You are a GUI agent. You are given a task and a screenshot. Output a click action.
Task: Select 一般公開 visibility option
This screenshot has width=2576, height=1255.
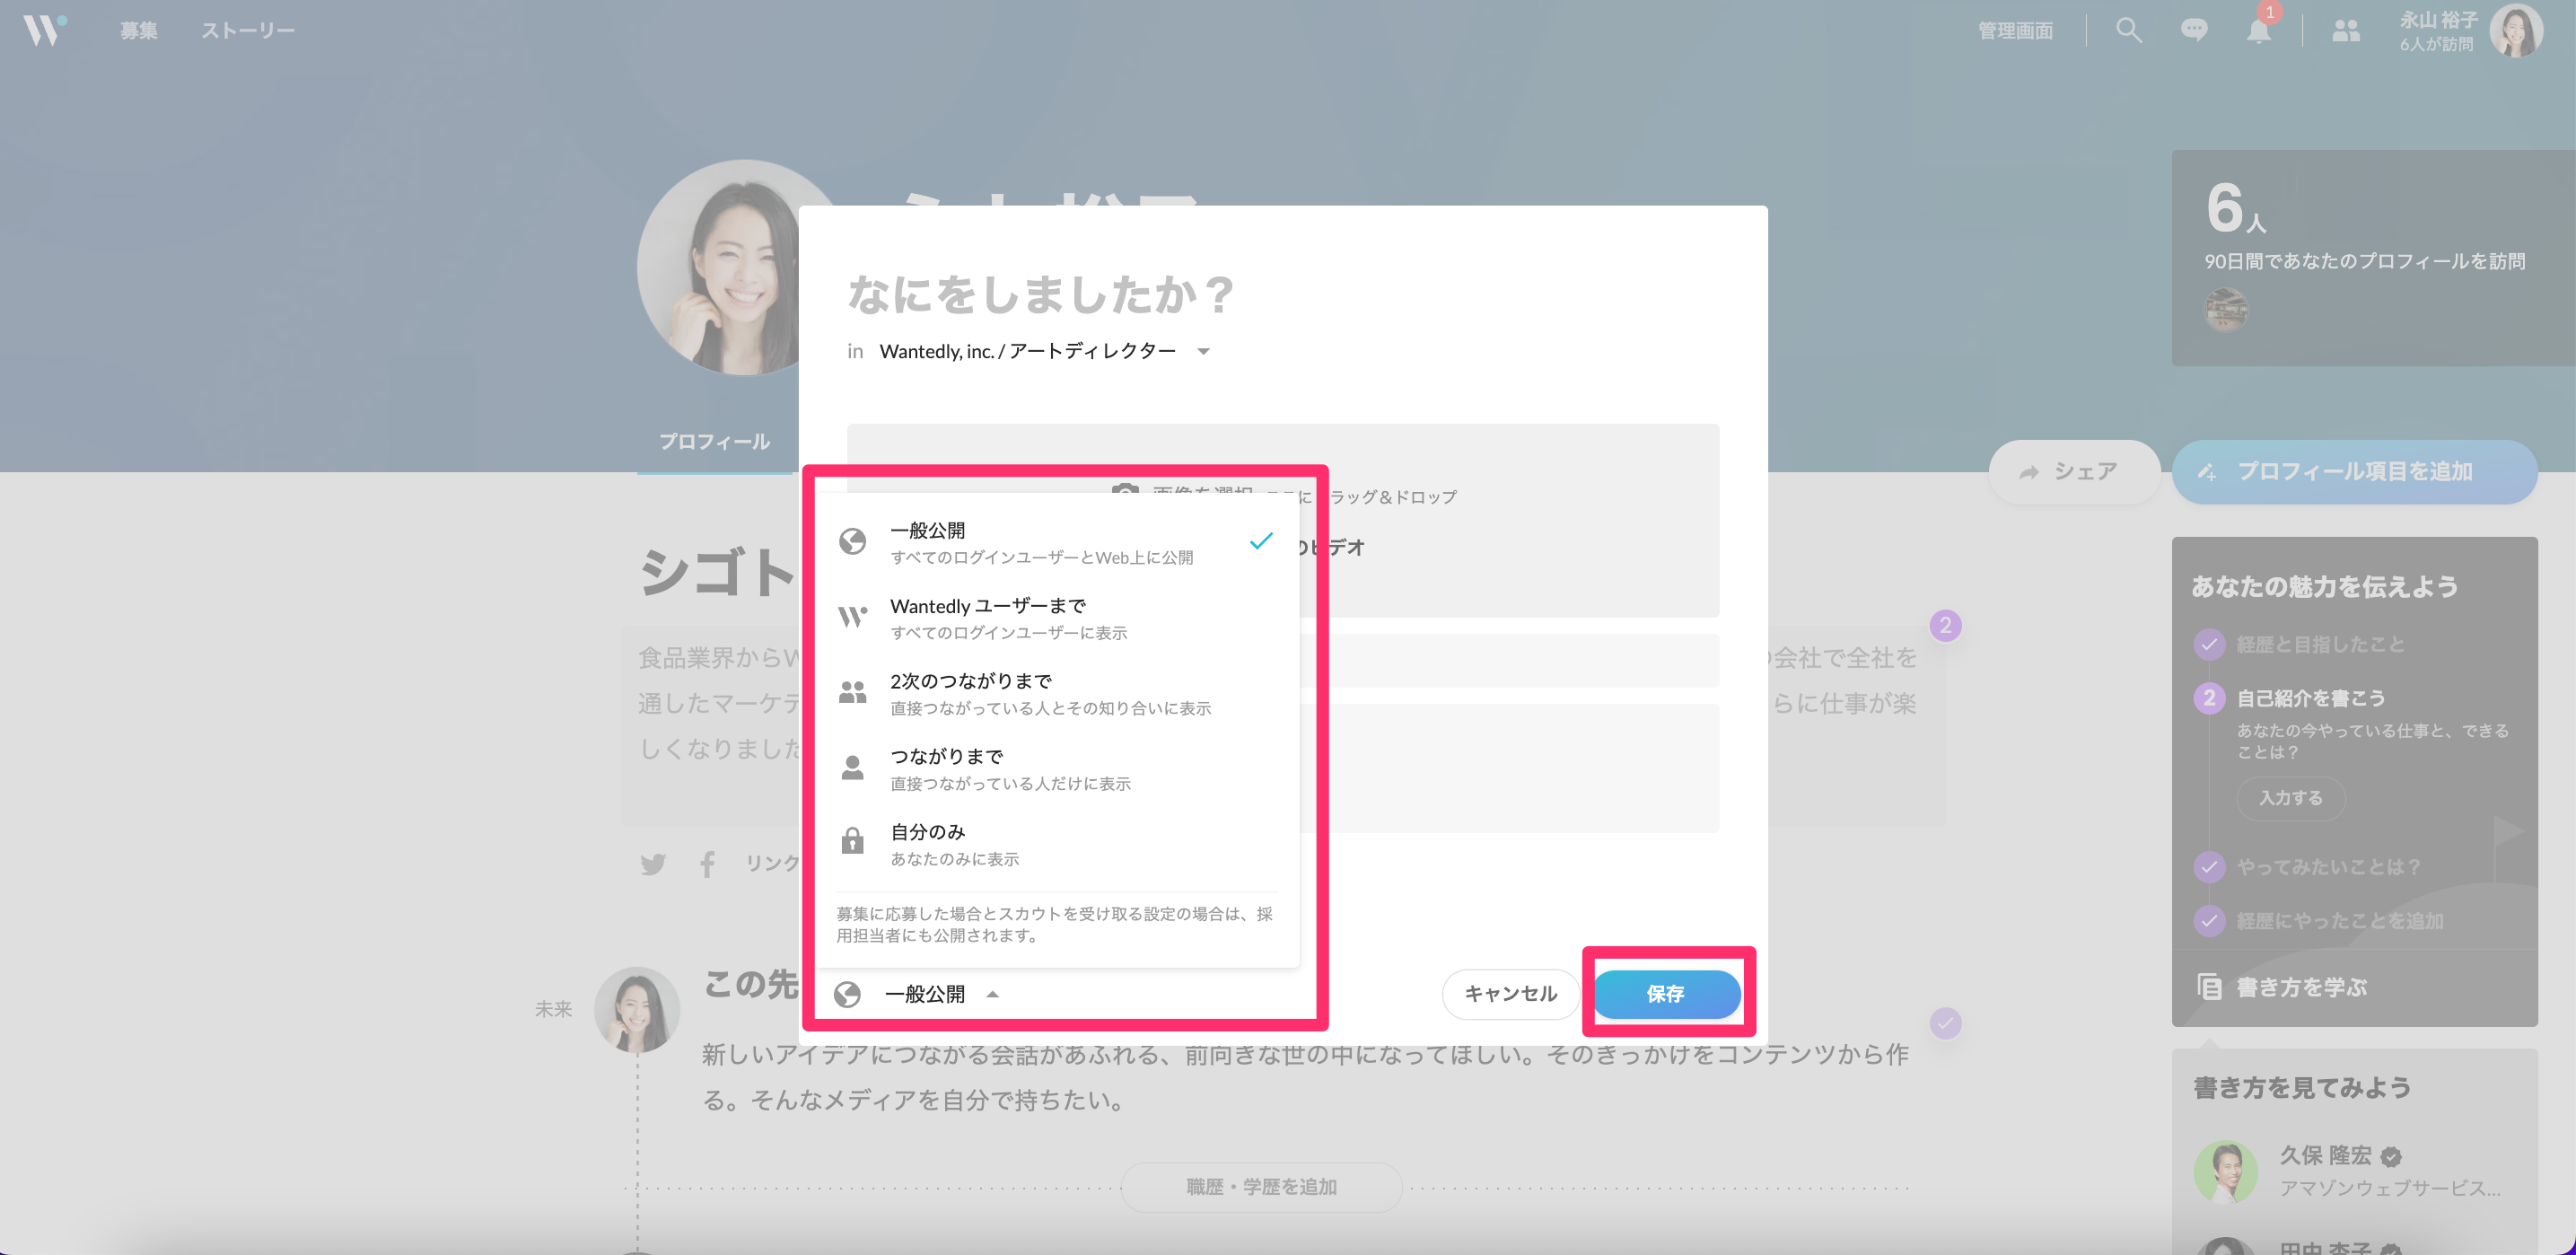[1057, 542]
